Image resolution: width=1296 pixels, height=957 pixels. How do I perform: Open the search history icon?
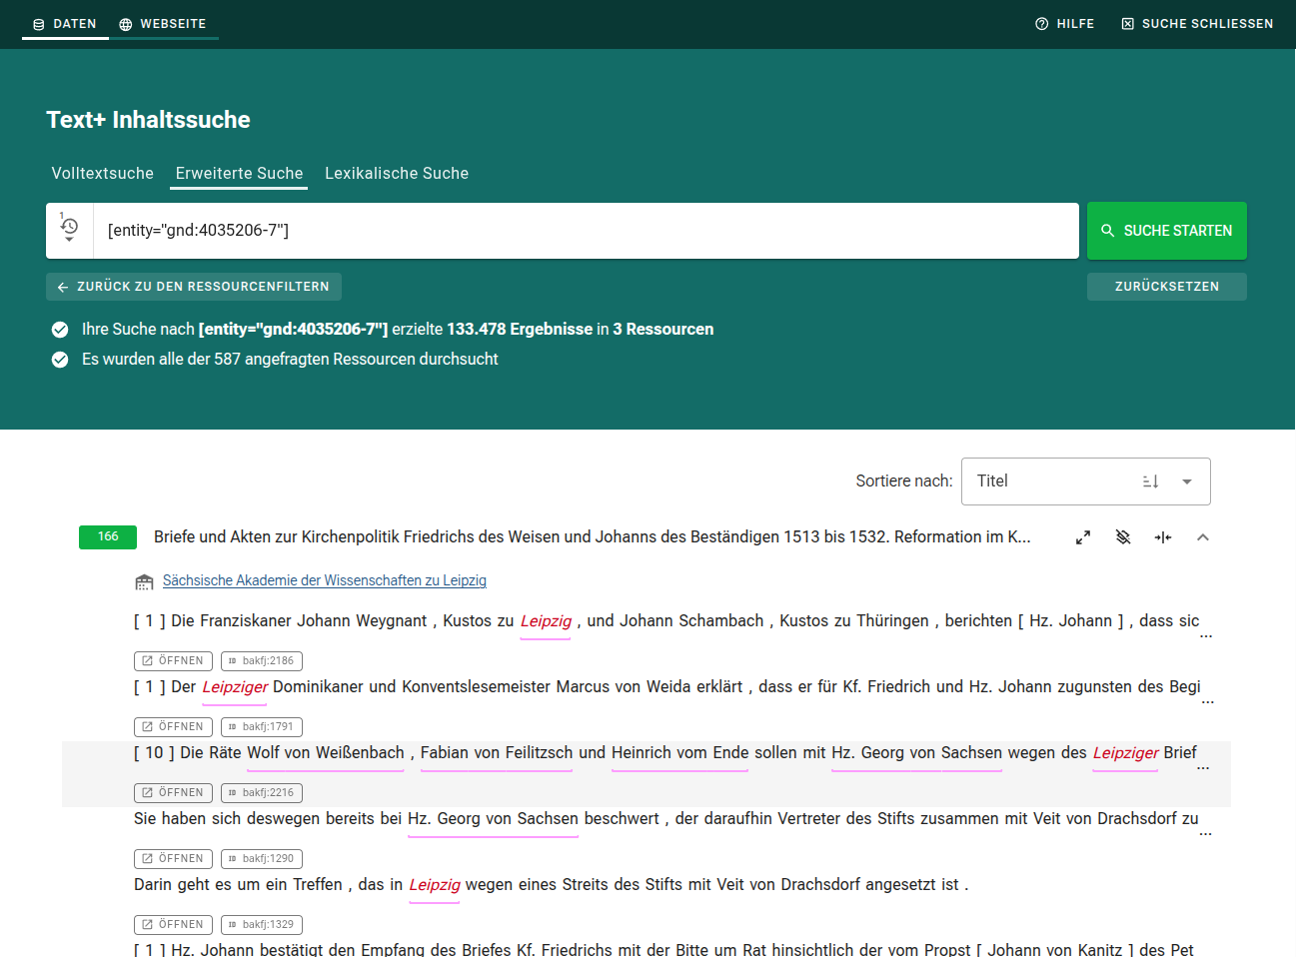(69, 230)
